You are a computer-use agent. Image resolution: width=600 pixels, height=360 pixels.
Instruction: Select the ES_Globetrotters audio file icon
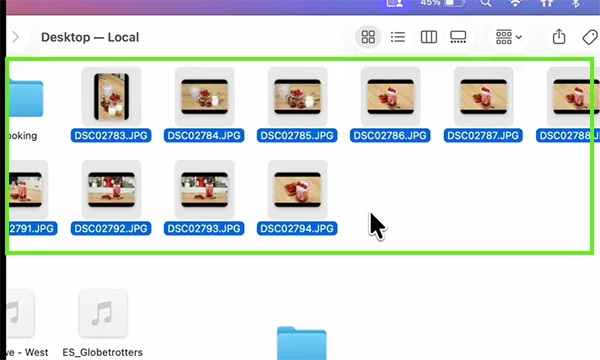click(103, 314)
